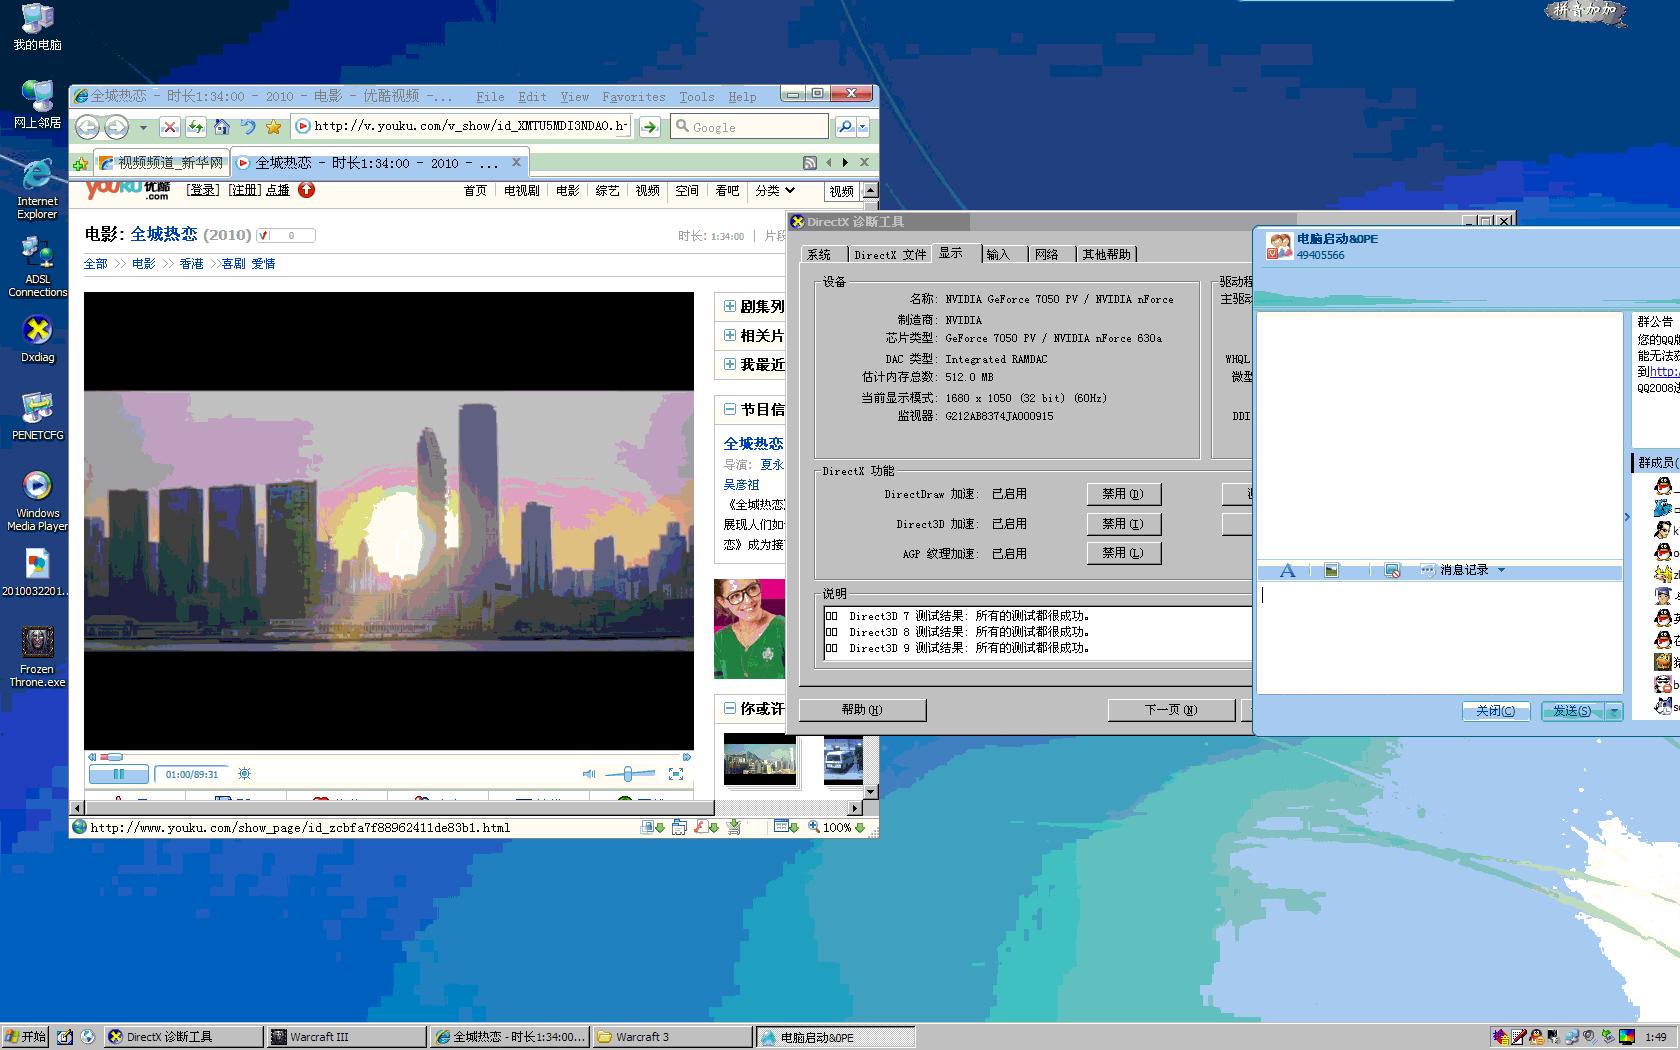Click the zoom 100% icon in browser status bar
The width and height of the screenshot is (1680, 1050).
tap(815, 827)
